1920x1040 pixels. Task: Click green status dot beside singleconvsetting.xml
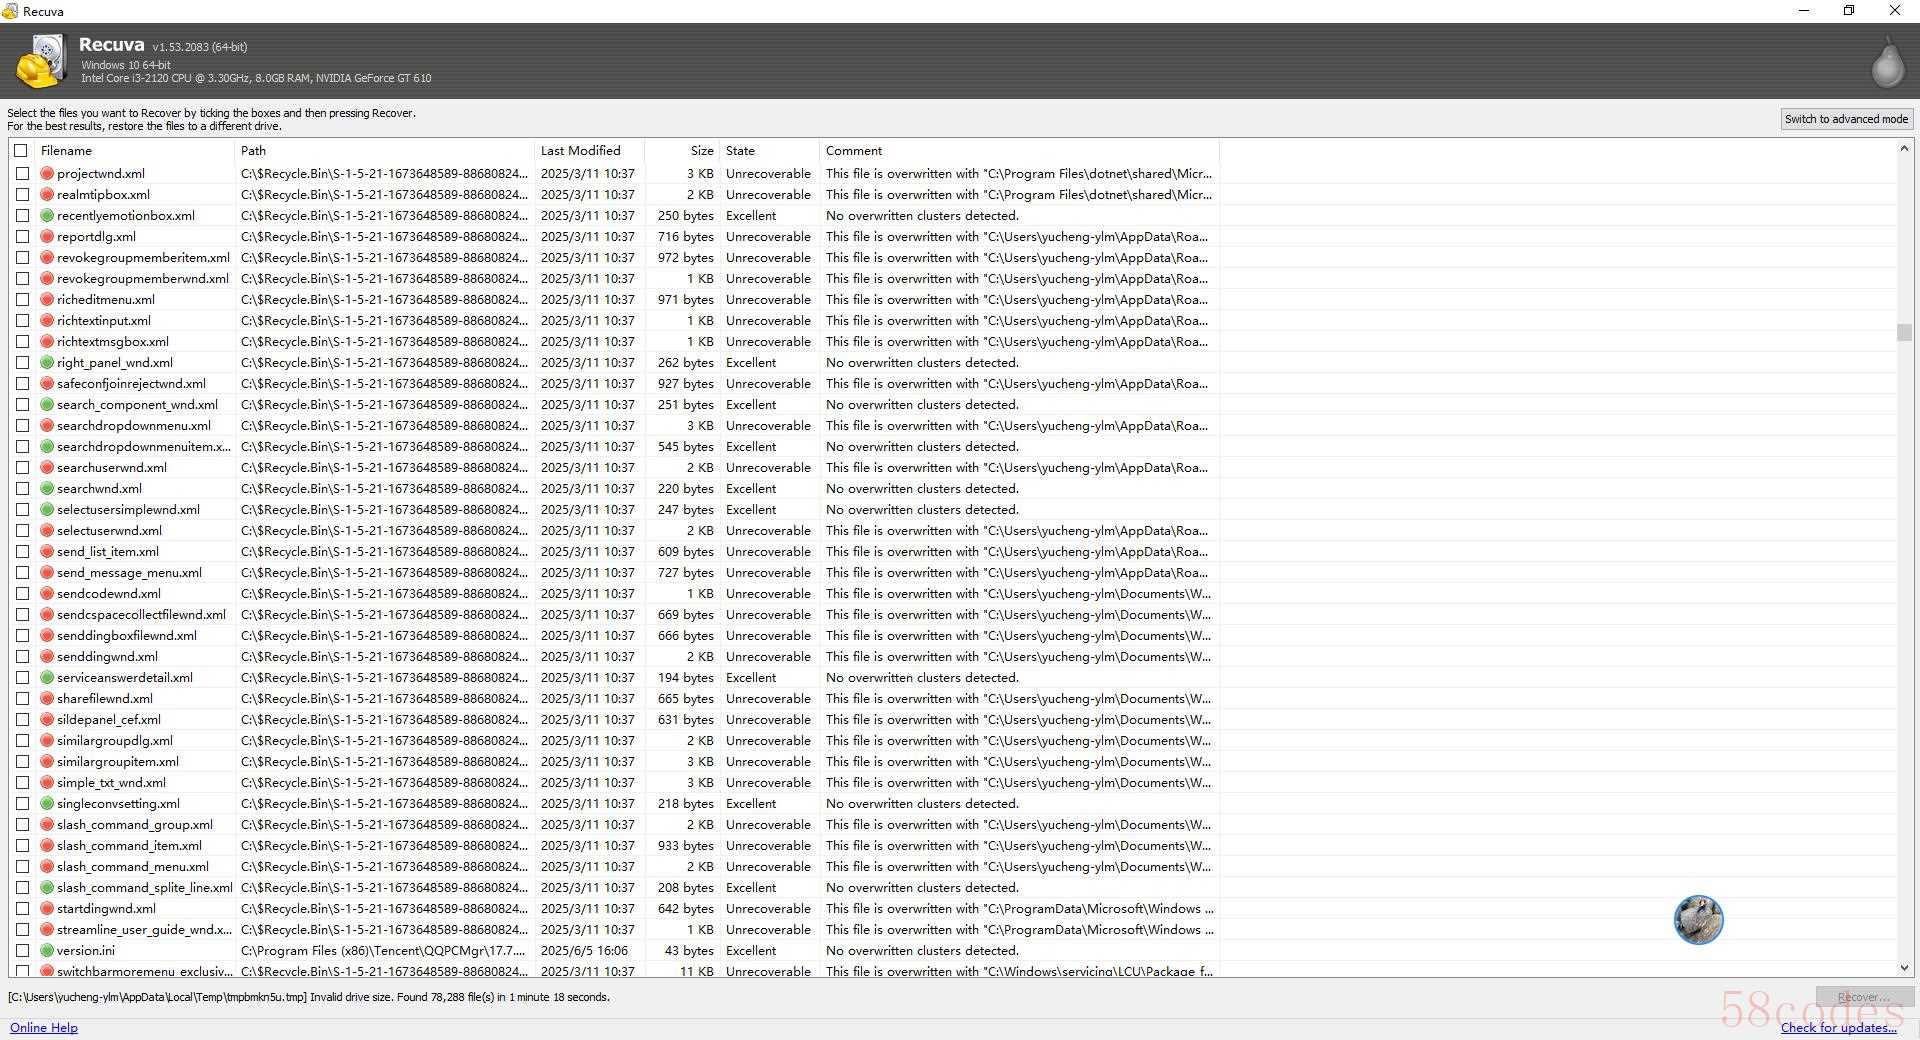coord(47,804)
